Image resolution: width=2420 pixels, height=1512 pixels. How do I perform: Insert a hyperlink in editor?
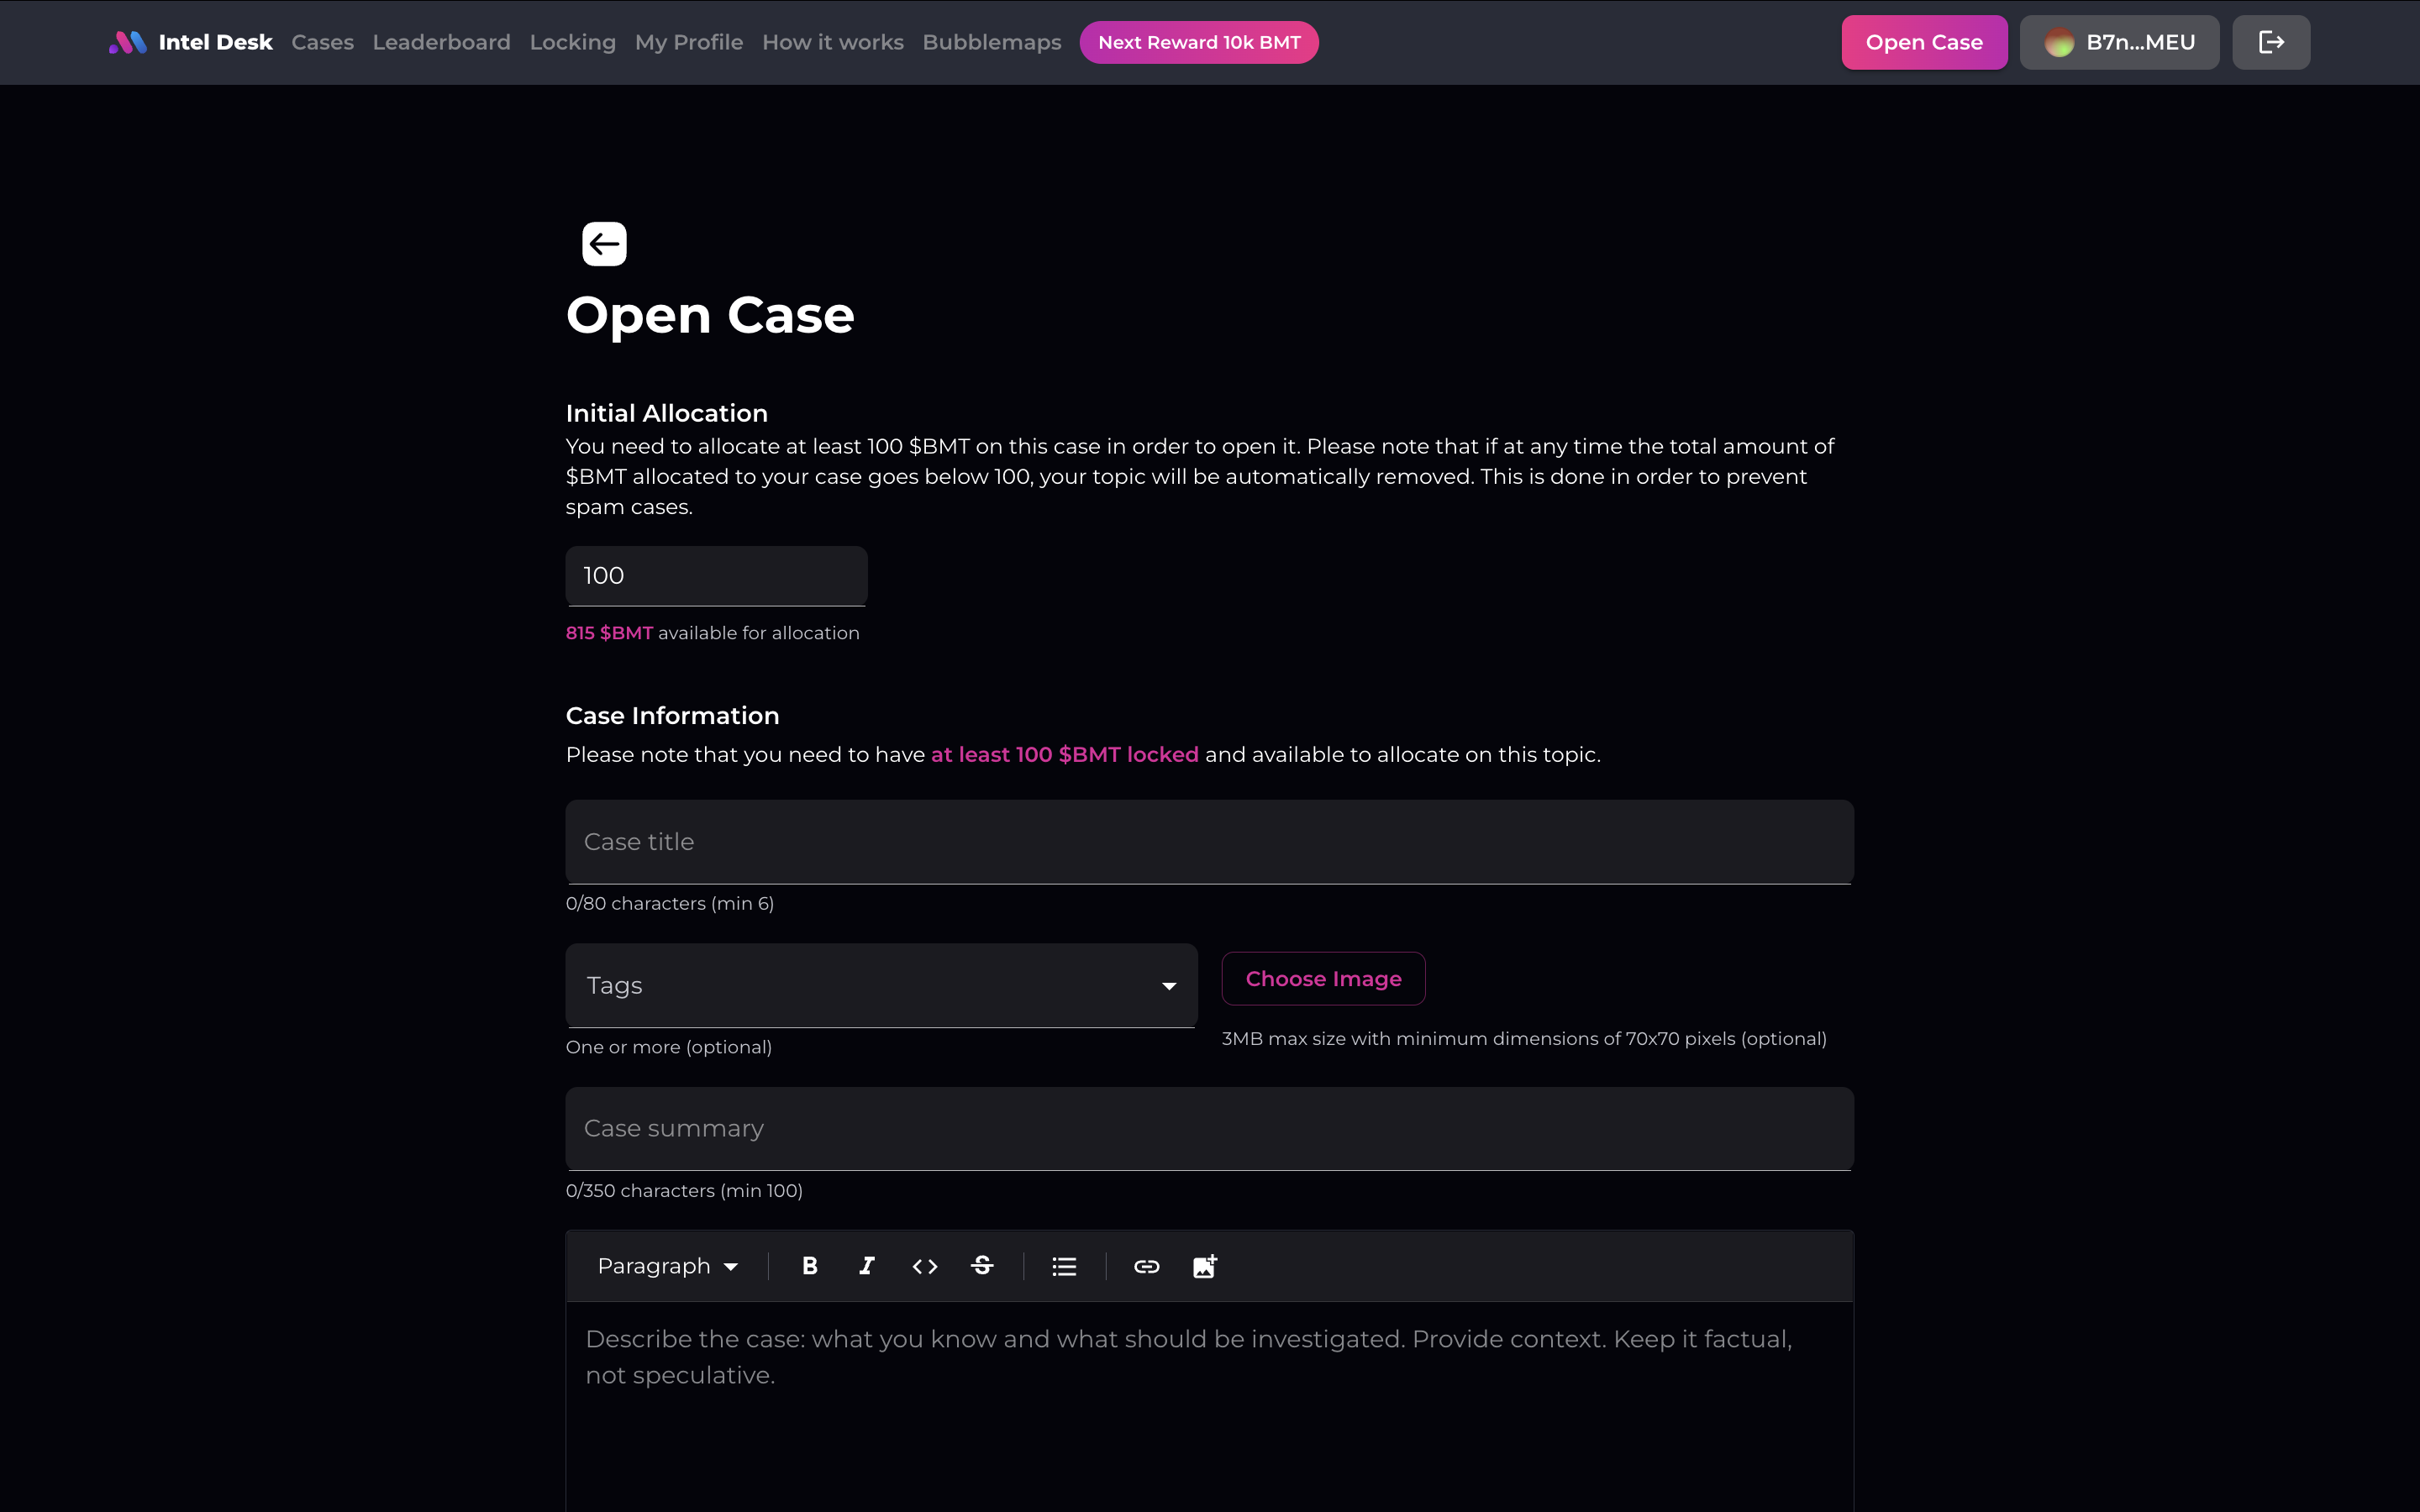tap(1146, 1266)
